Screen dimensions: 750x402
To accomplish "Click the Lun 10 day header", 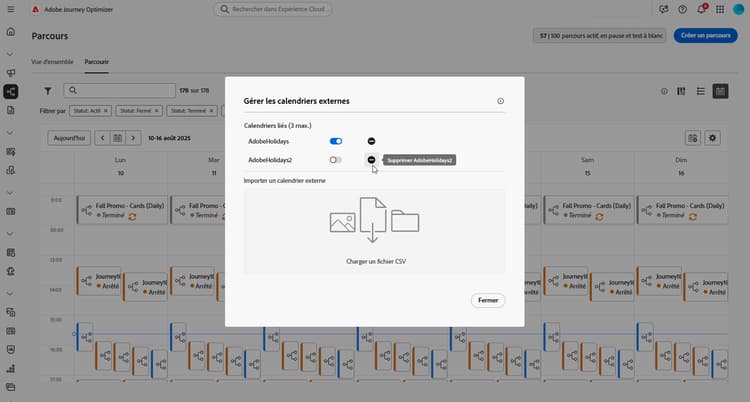I will (x=121, y=167).
